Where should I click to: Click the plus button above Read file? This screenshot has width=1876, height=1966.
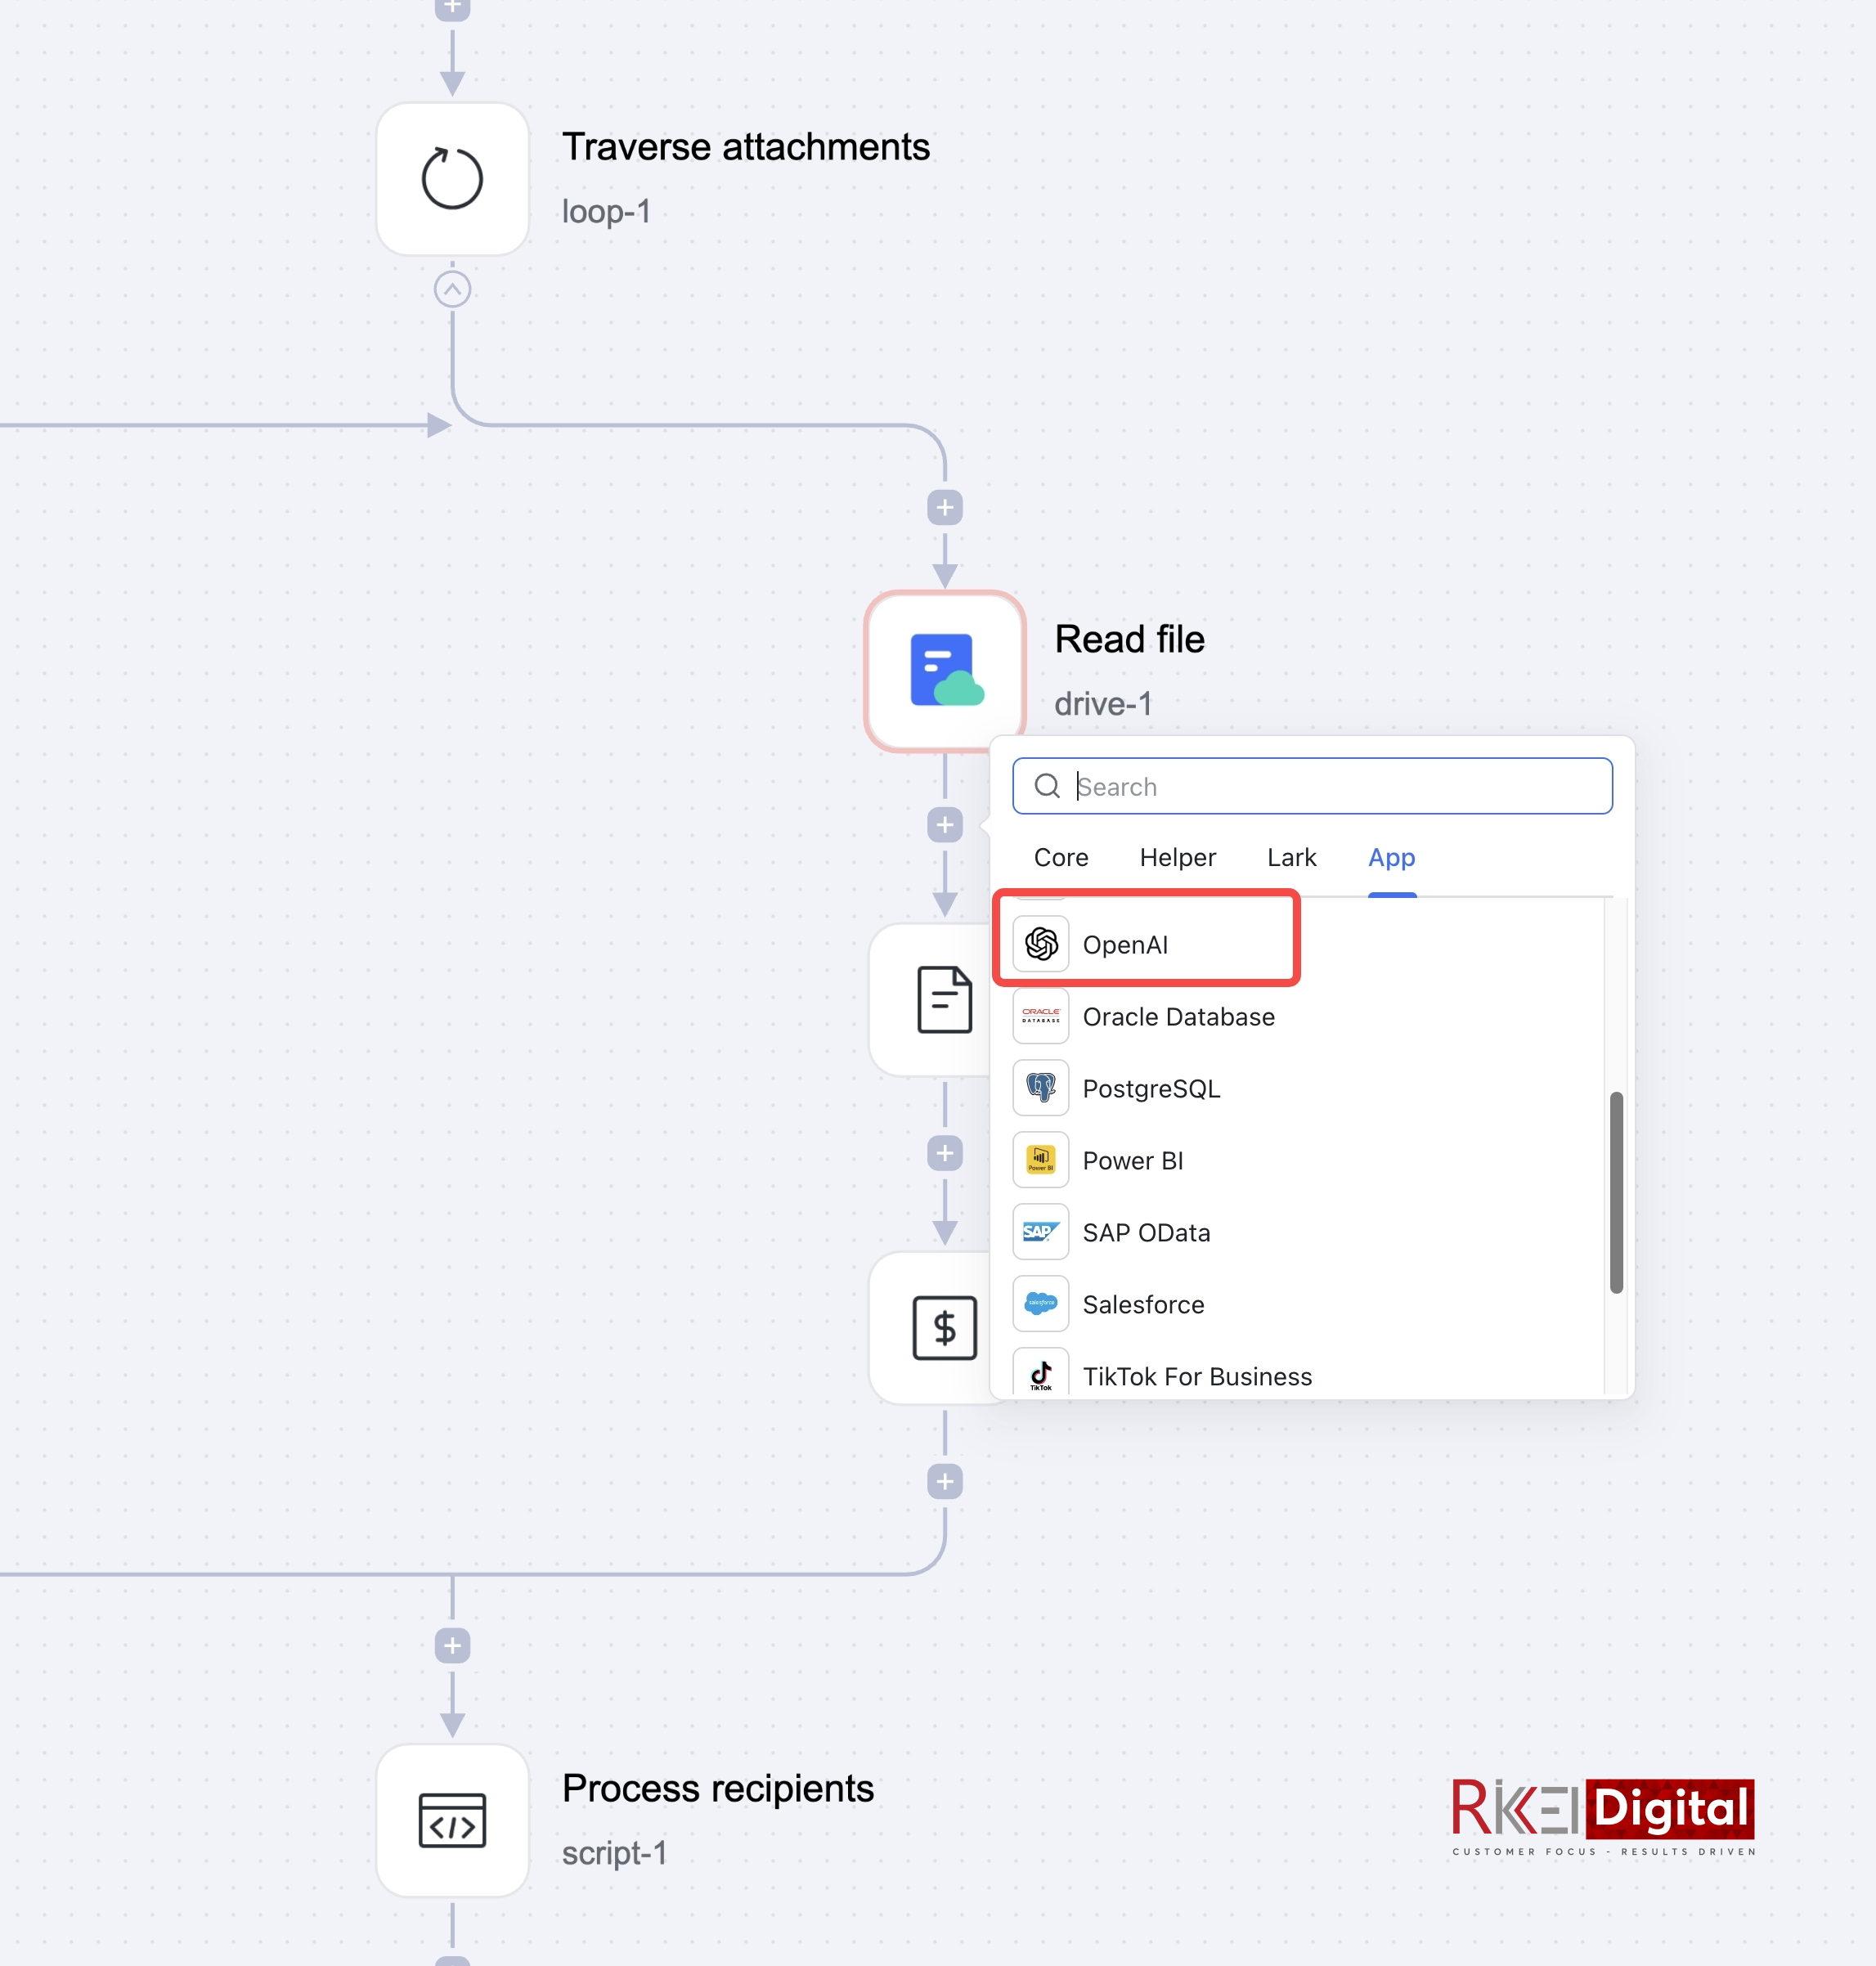pos(944,508)
